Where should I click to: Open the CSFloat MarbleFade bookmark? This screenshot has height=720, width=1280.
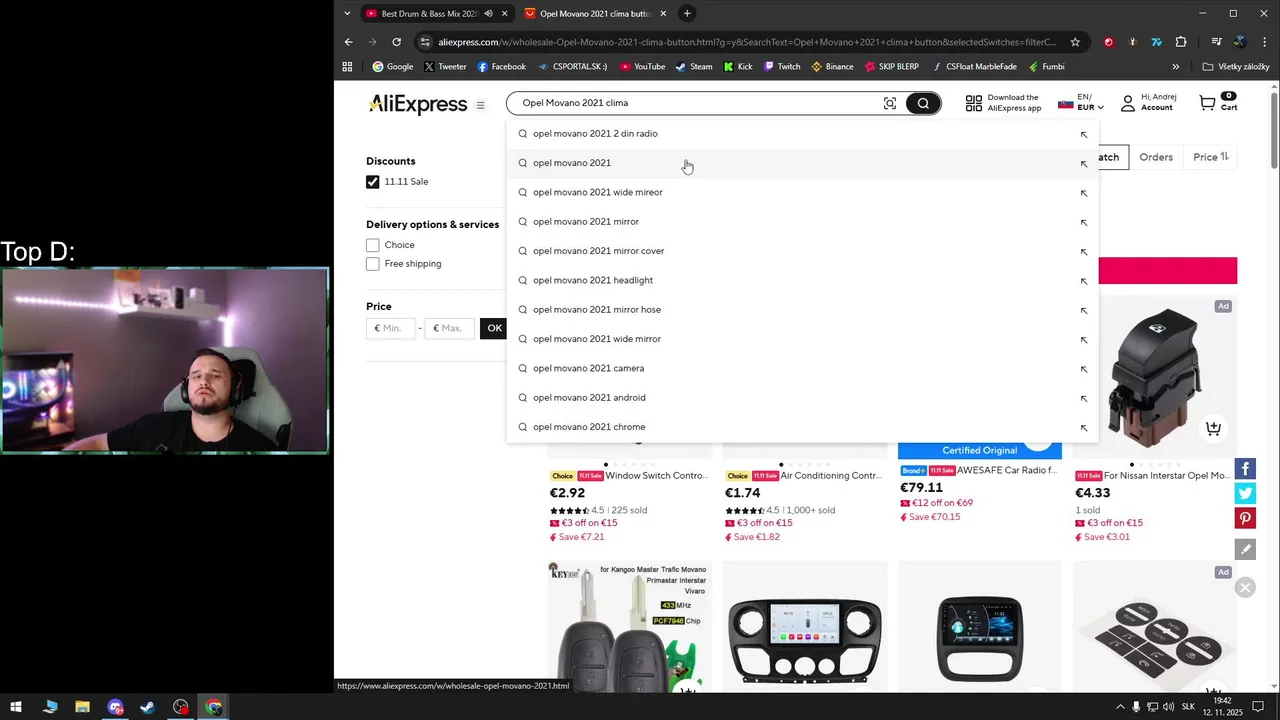pyautogui.click(x=974, y=67)
